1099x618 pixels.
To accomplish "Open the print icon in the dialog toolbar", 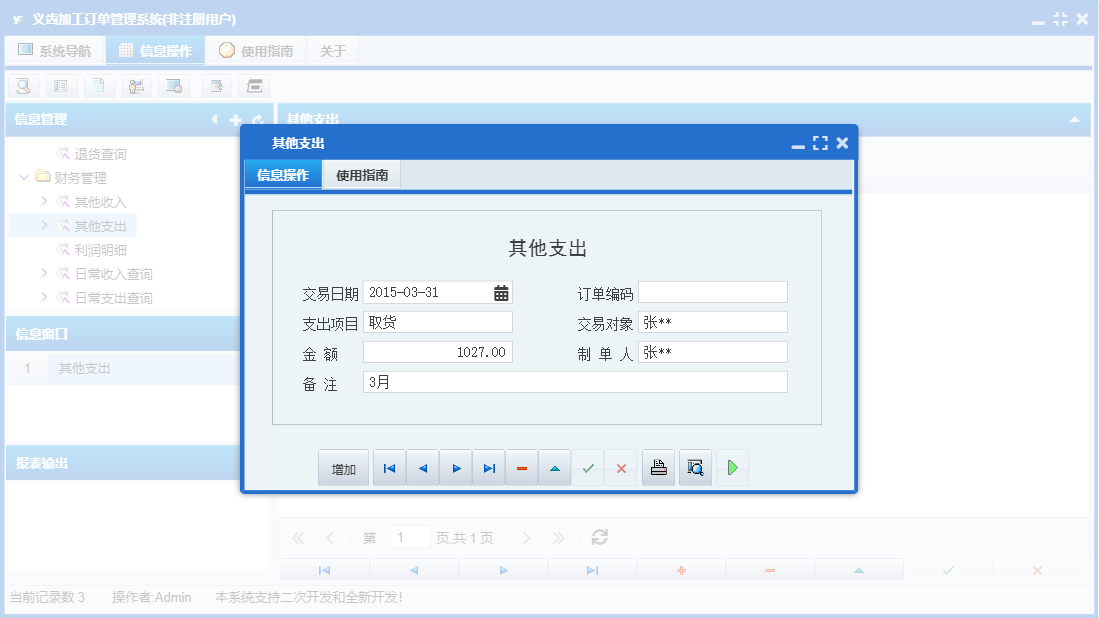I will coord(658,467).
